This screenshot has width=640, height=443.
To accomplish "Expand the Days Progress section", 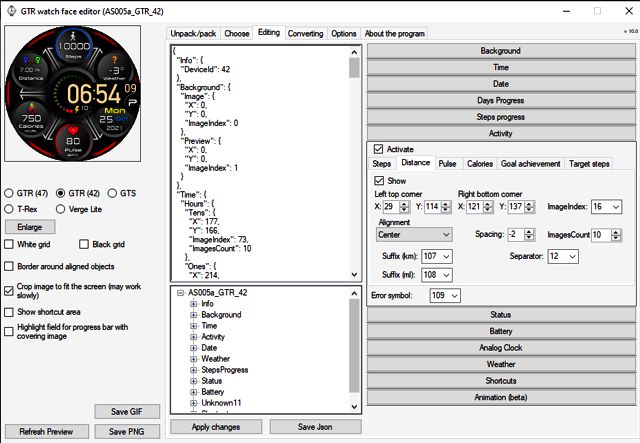I will pyautogui.click(x=501, y=100).
